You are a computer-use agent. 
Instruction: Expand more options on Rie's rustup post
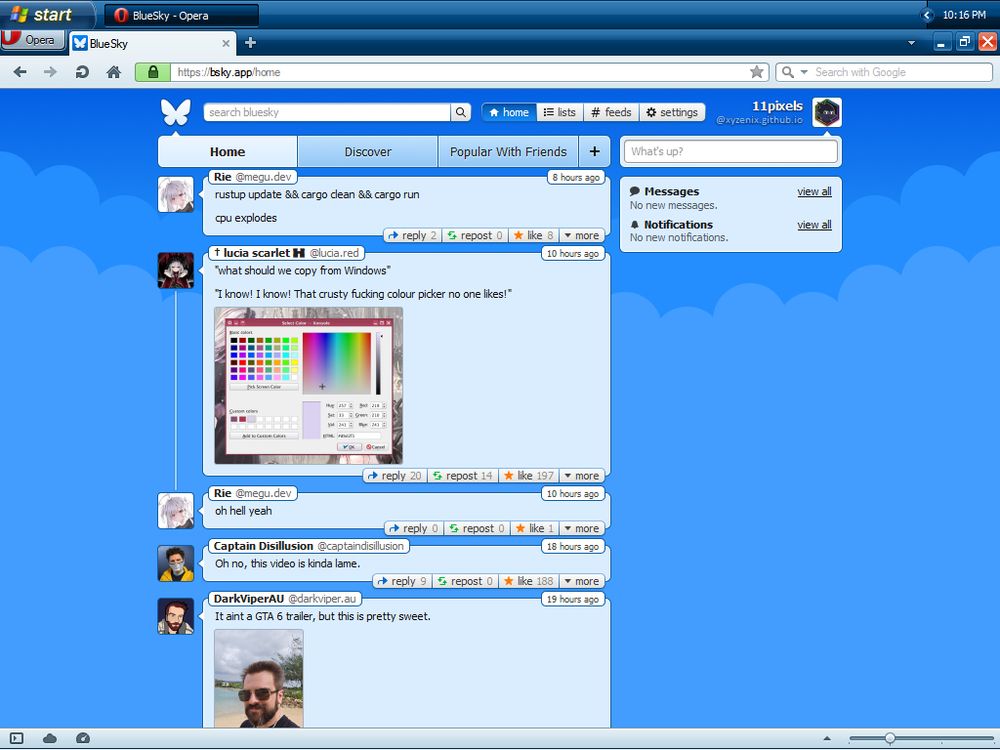point(582,235)
